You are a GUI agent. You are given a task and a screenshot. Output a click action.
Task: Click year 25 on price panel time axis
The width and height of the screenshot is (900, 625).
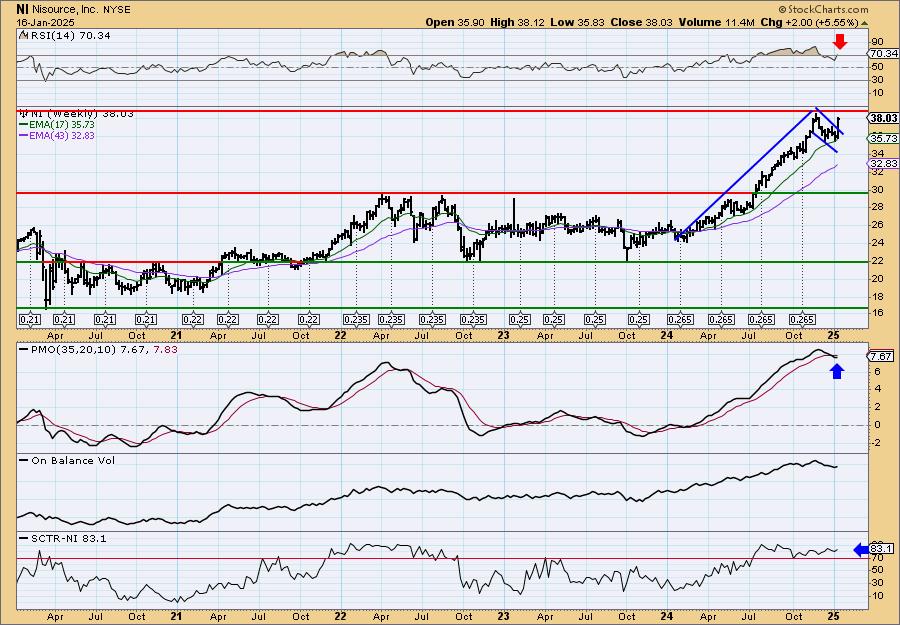[x=835, y=335]
